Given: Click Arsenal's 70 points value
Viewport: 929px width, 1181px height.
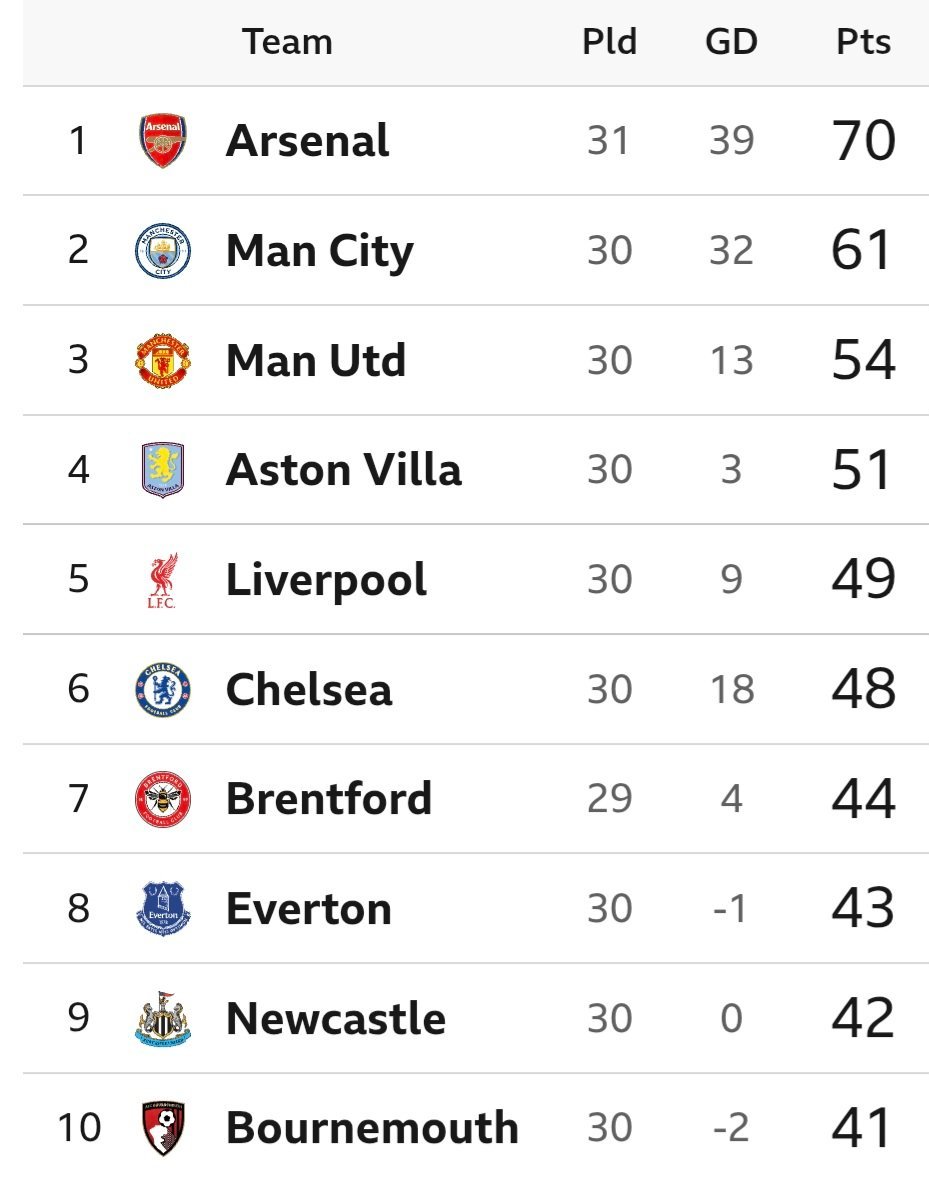Looking at the screenshot, I should 863,141.
